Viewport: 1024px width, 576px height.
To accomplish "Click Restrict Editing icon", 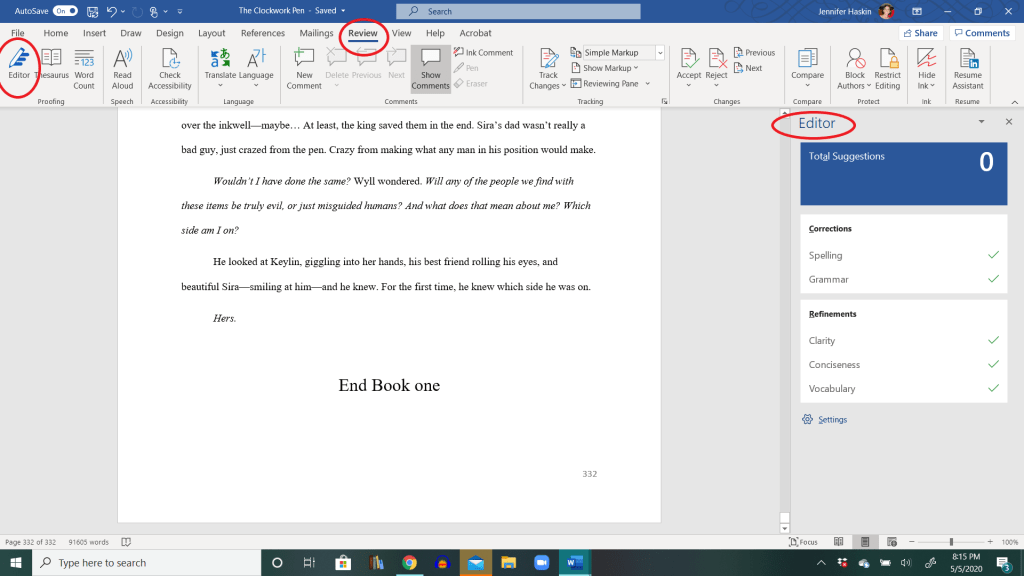I will [x=887, y=66].
